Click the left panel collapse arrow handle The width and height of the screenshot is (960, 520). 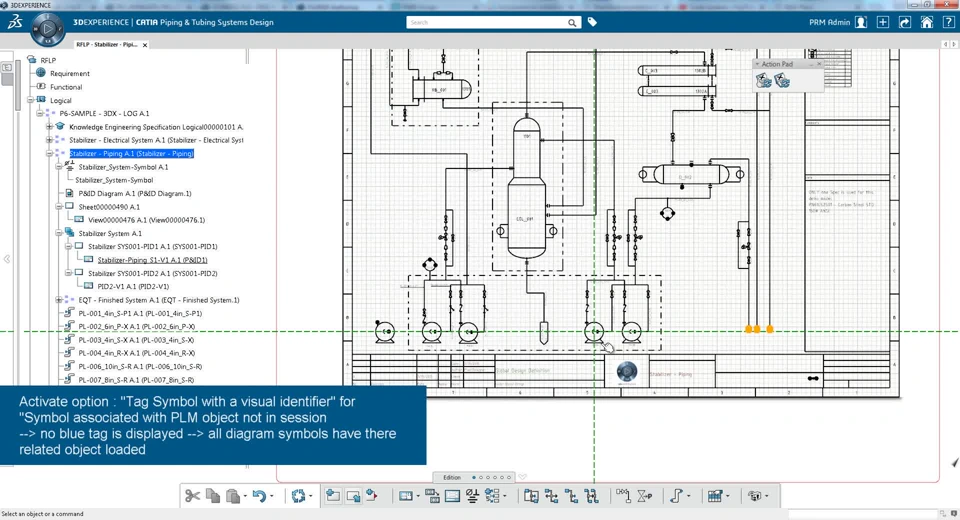(7, 260)
